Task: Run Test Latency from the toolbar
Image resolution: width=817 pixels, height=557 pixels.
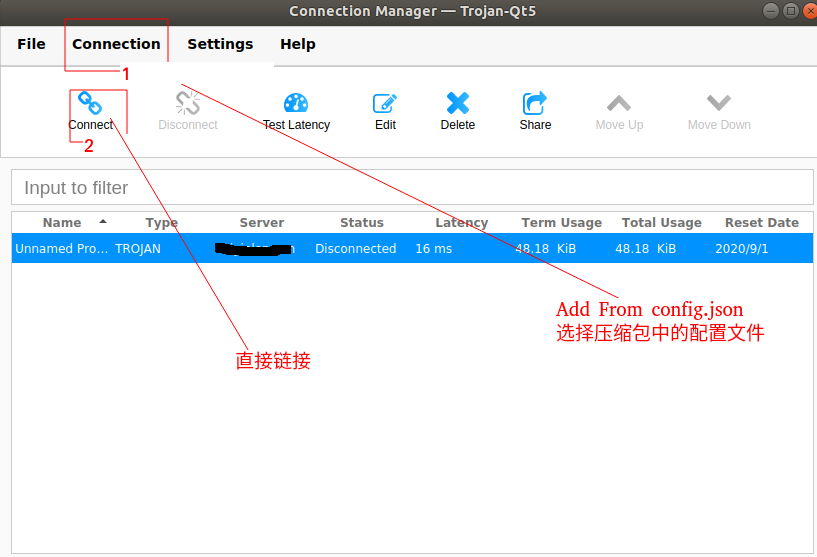Action: click(296, 103)
